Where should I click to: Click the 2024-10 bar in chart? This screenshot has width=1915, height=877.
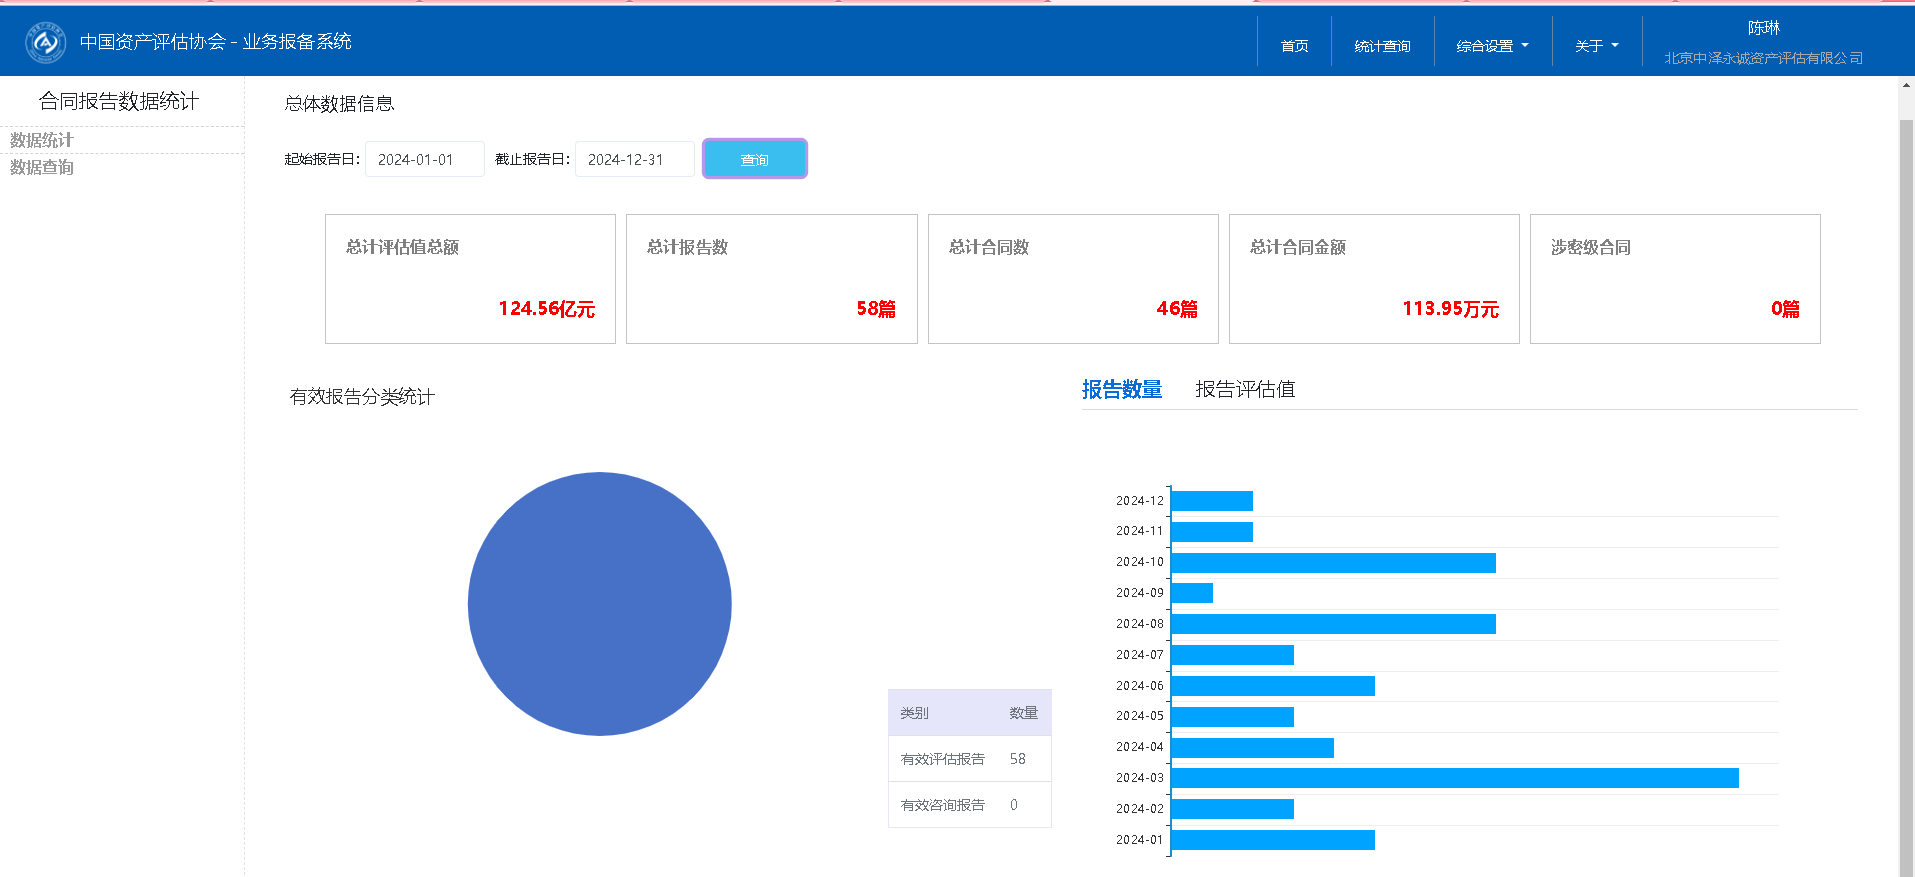click(1333, 563)
